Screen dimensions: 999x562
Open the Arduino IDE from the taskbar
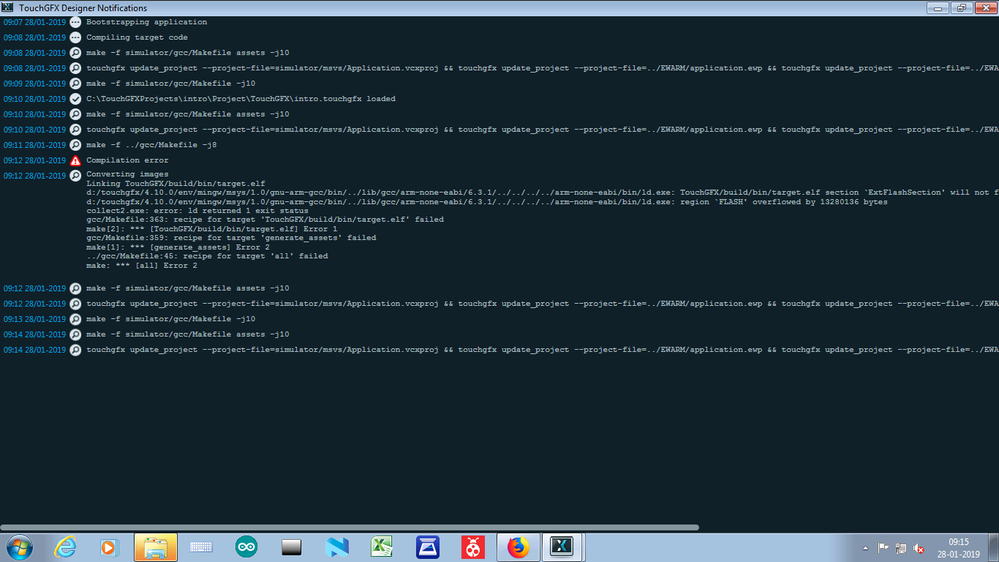[x=247, y=547]
